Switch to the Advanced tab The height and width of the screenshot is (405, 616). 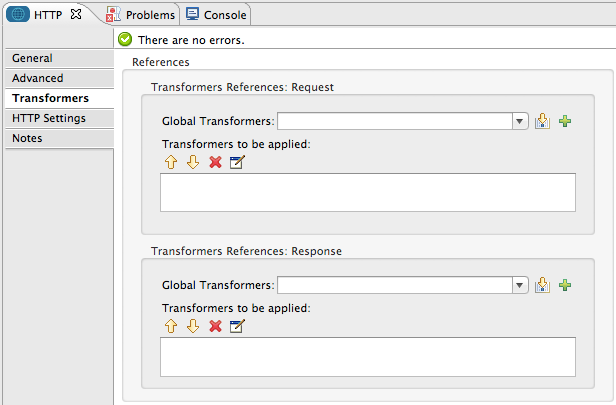click(38, 78)
